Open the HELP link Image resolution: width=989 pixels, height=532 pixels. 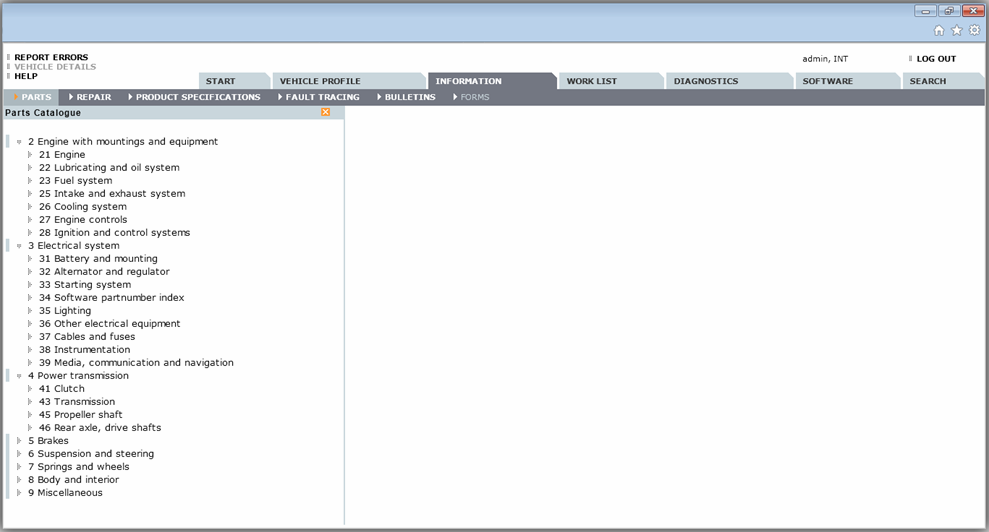pyautogui.click(x=26, y=76)
